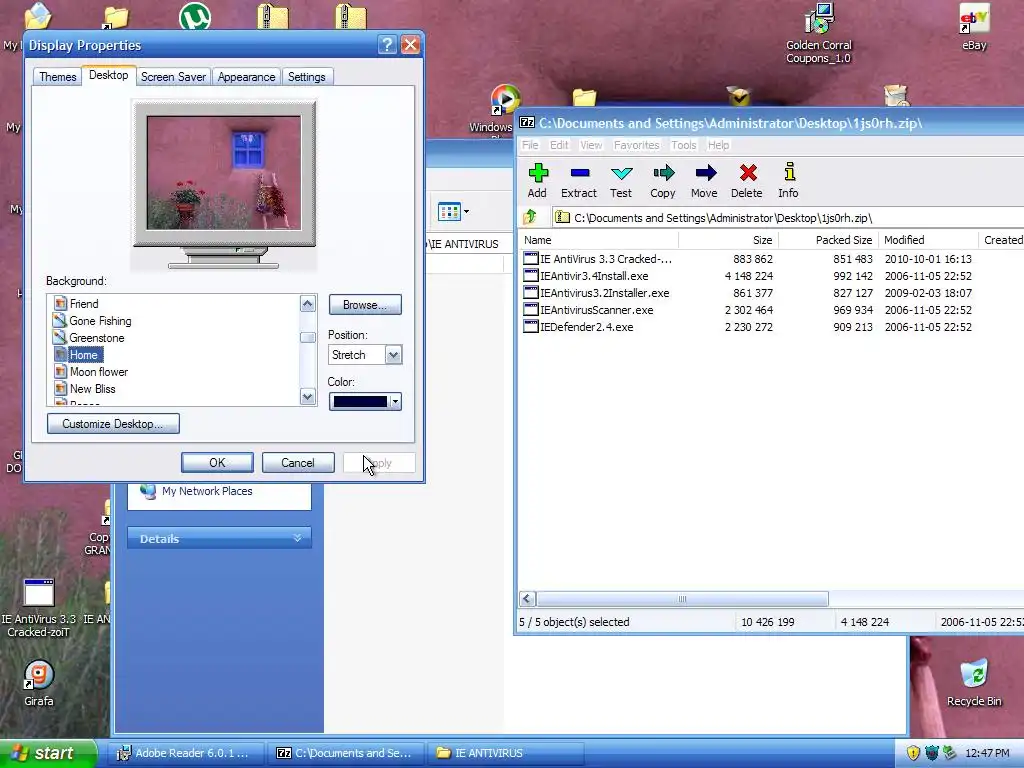This screenshot has height=768, width=1024.
Task: Click 7-Zip horizontal scrollbar thumb
Action: (x=682, y=599)
